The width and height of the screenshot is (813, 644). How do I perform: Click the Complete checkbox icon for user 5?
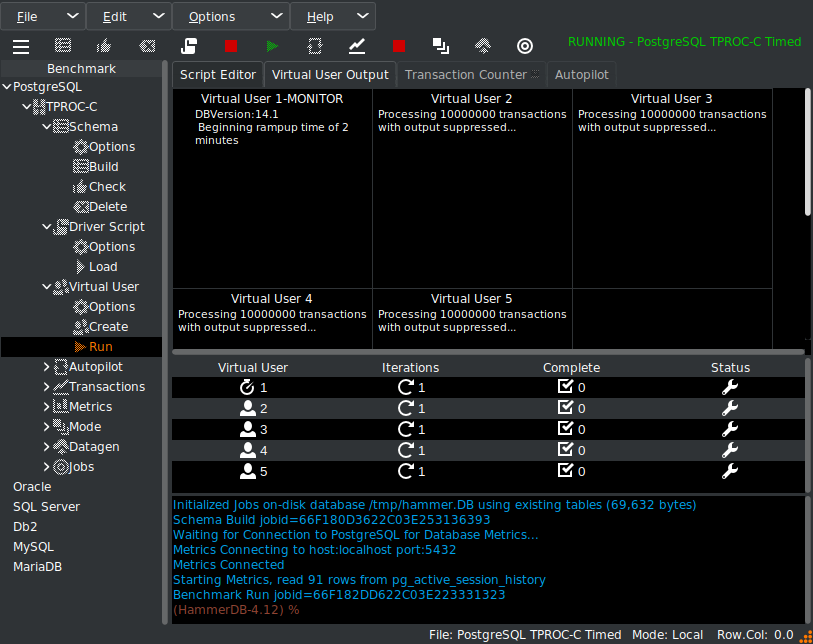point(565,471)
